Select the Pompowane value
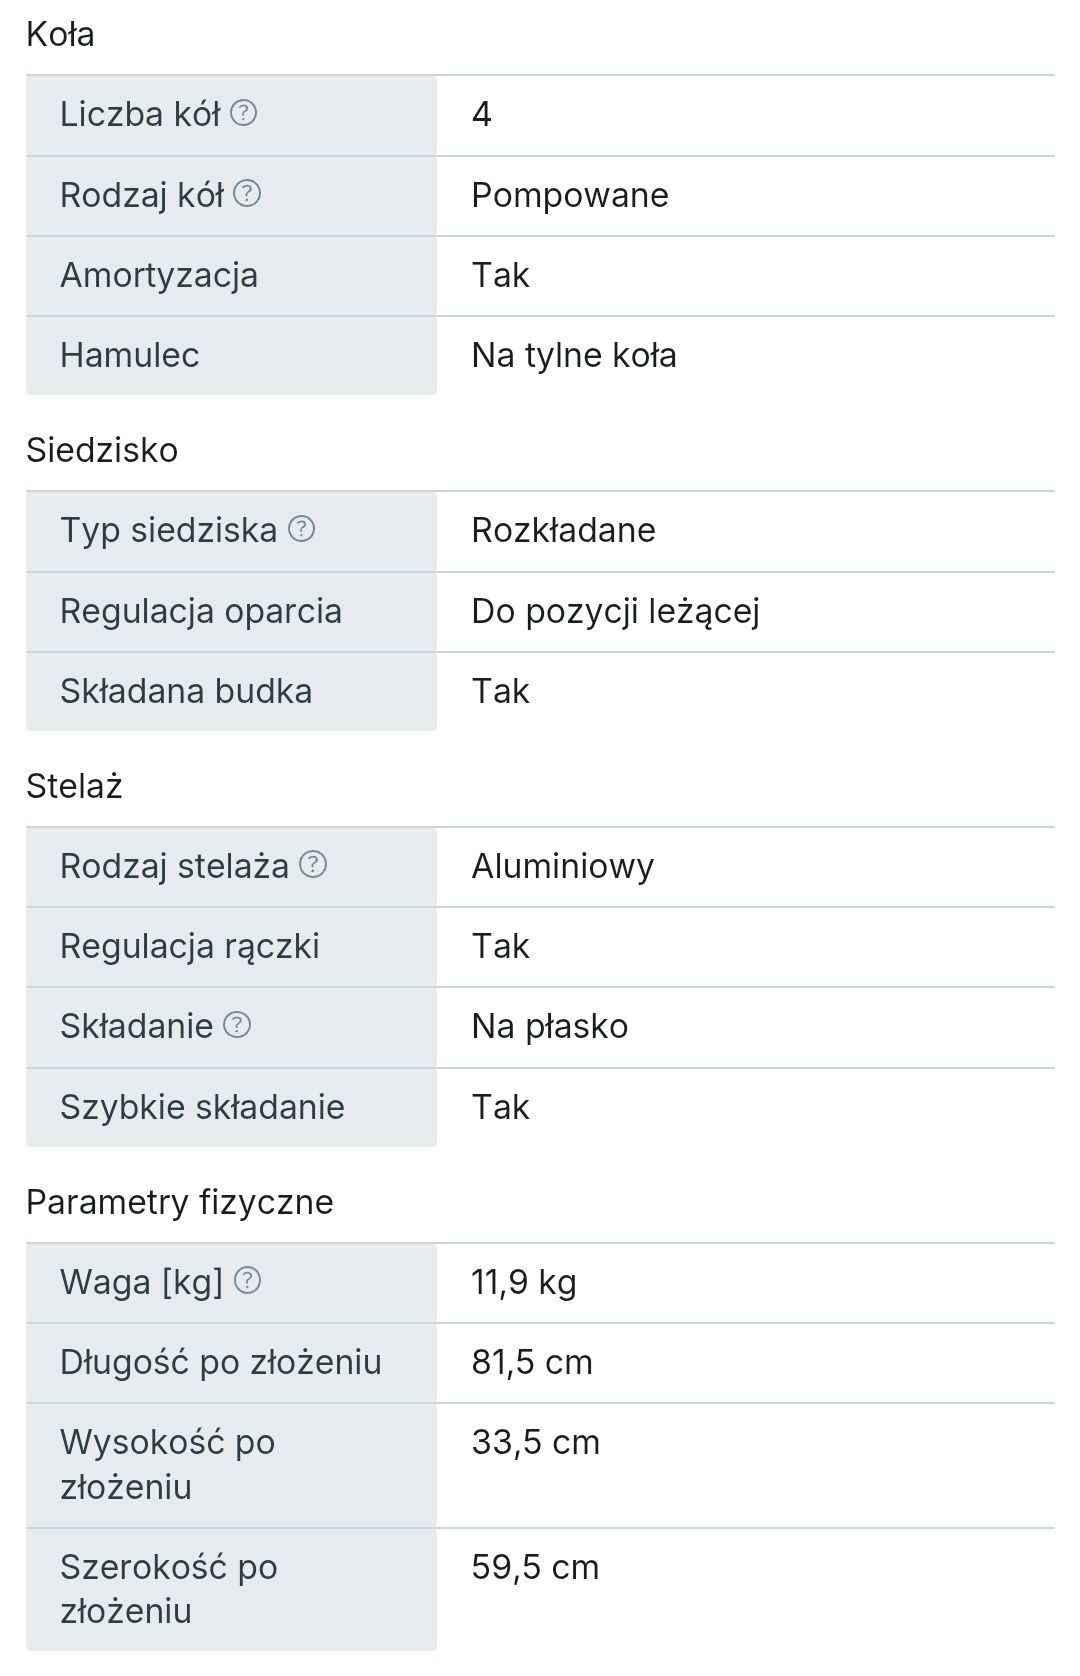Image resolution: width=1080 pixels, height=1676 pixels. pos(570,195)
